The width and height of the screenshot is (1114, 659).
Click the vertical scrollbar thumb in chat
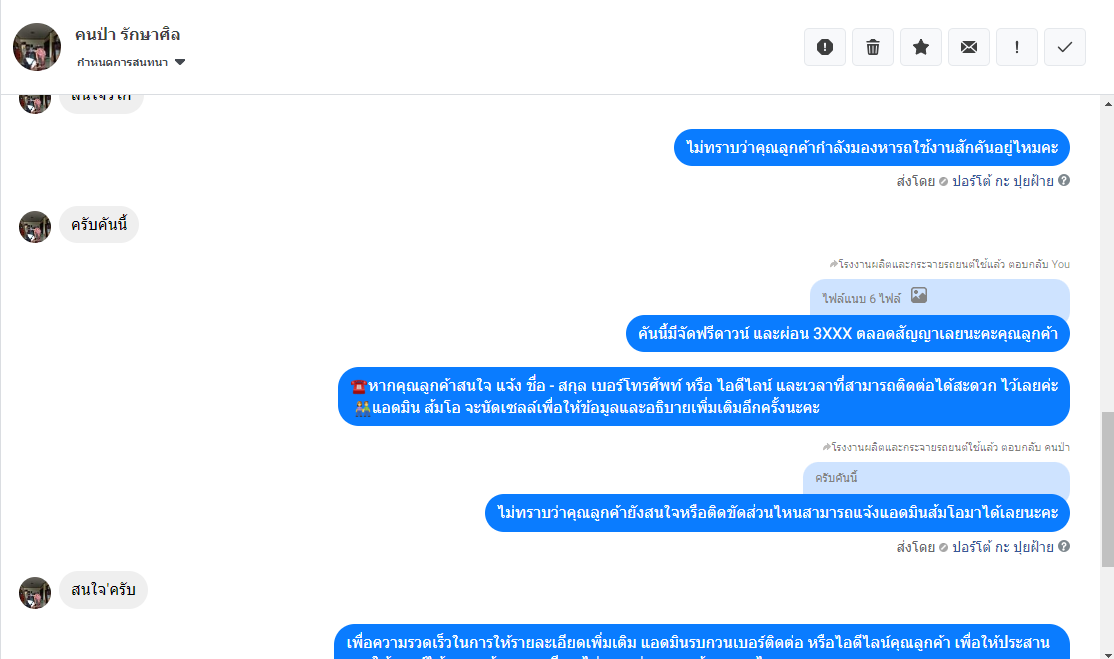click(1108, 489)
